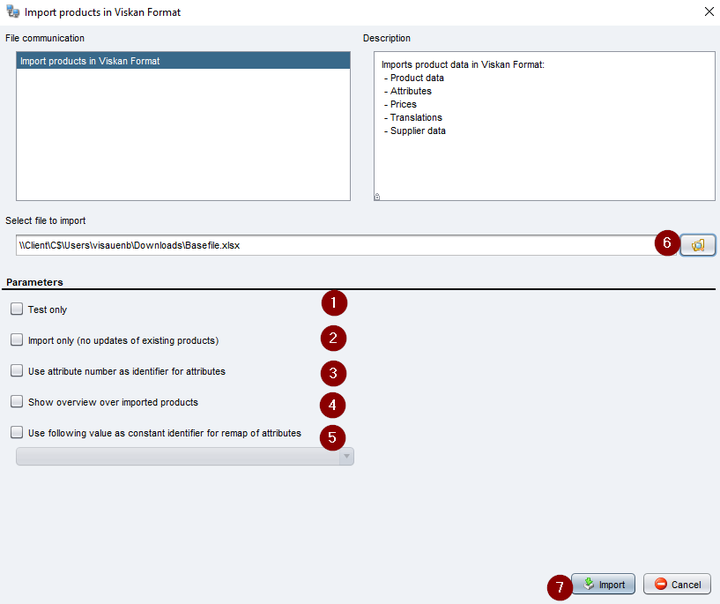Click the application icon in the title bar

12,13
